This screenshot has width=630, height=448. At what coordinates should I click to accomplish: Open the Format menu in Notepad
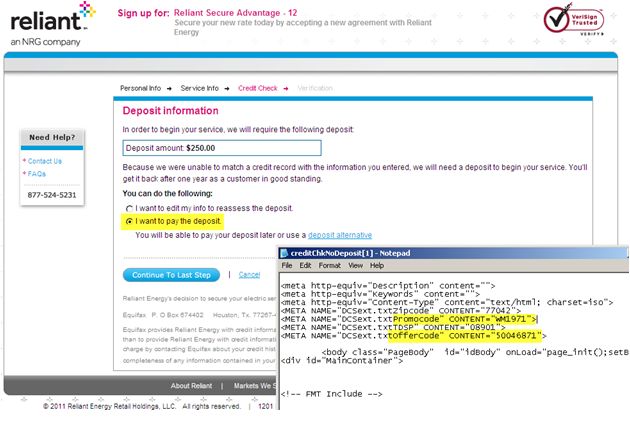329,266
